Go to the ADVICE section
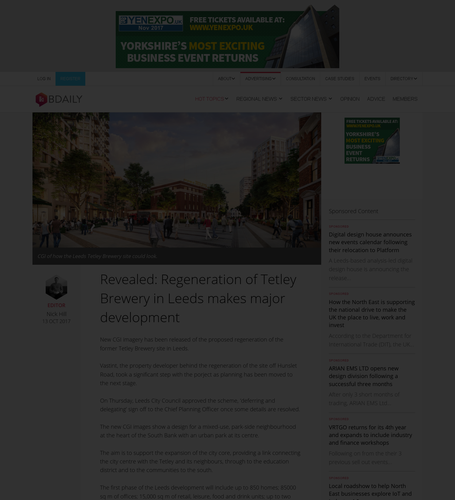The height and width of the screenshot is (500, 455). [376, 99]
